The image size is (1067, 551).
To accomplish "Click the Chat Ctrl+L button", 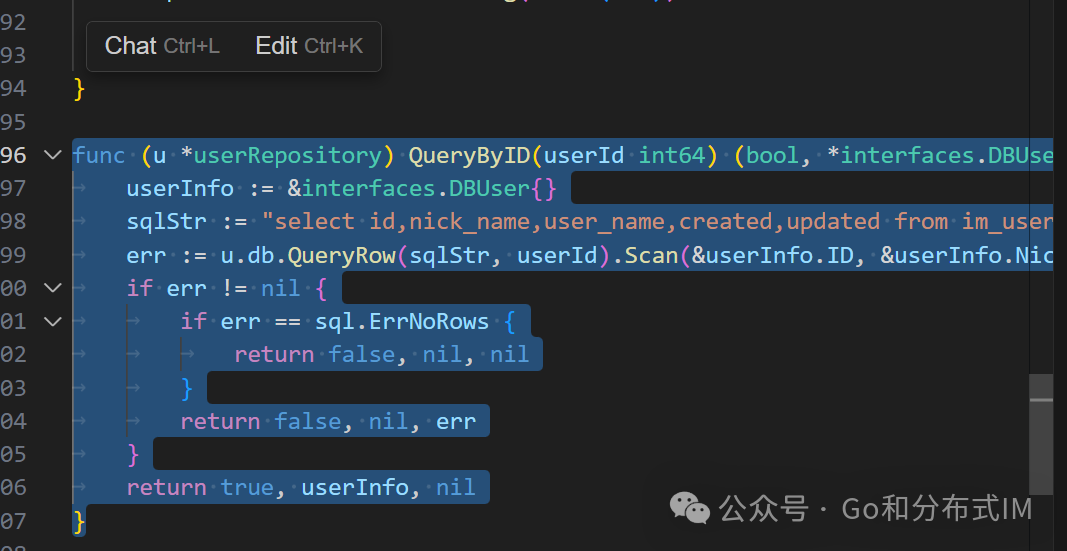I will 162,46.
